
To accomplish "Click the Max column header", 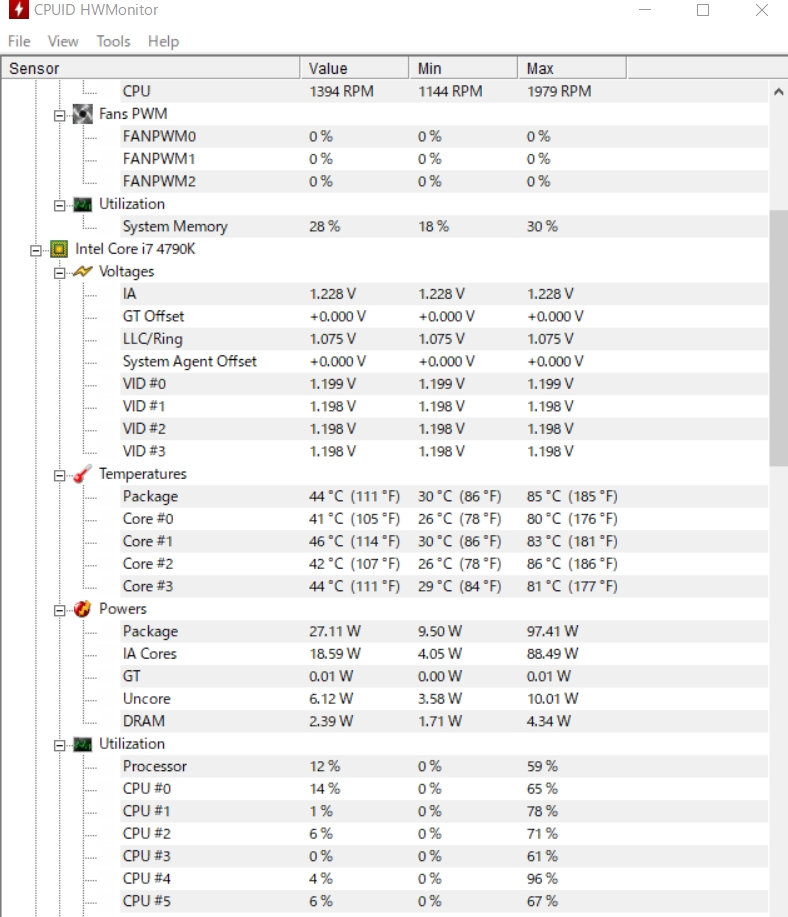I will [x=572, y=68].
